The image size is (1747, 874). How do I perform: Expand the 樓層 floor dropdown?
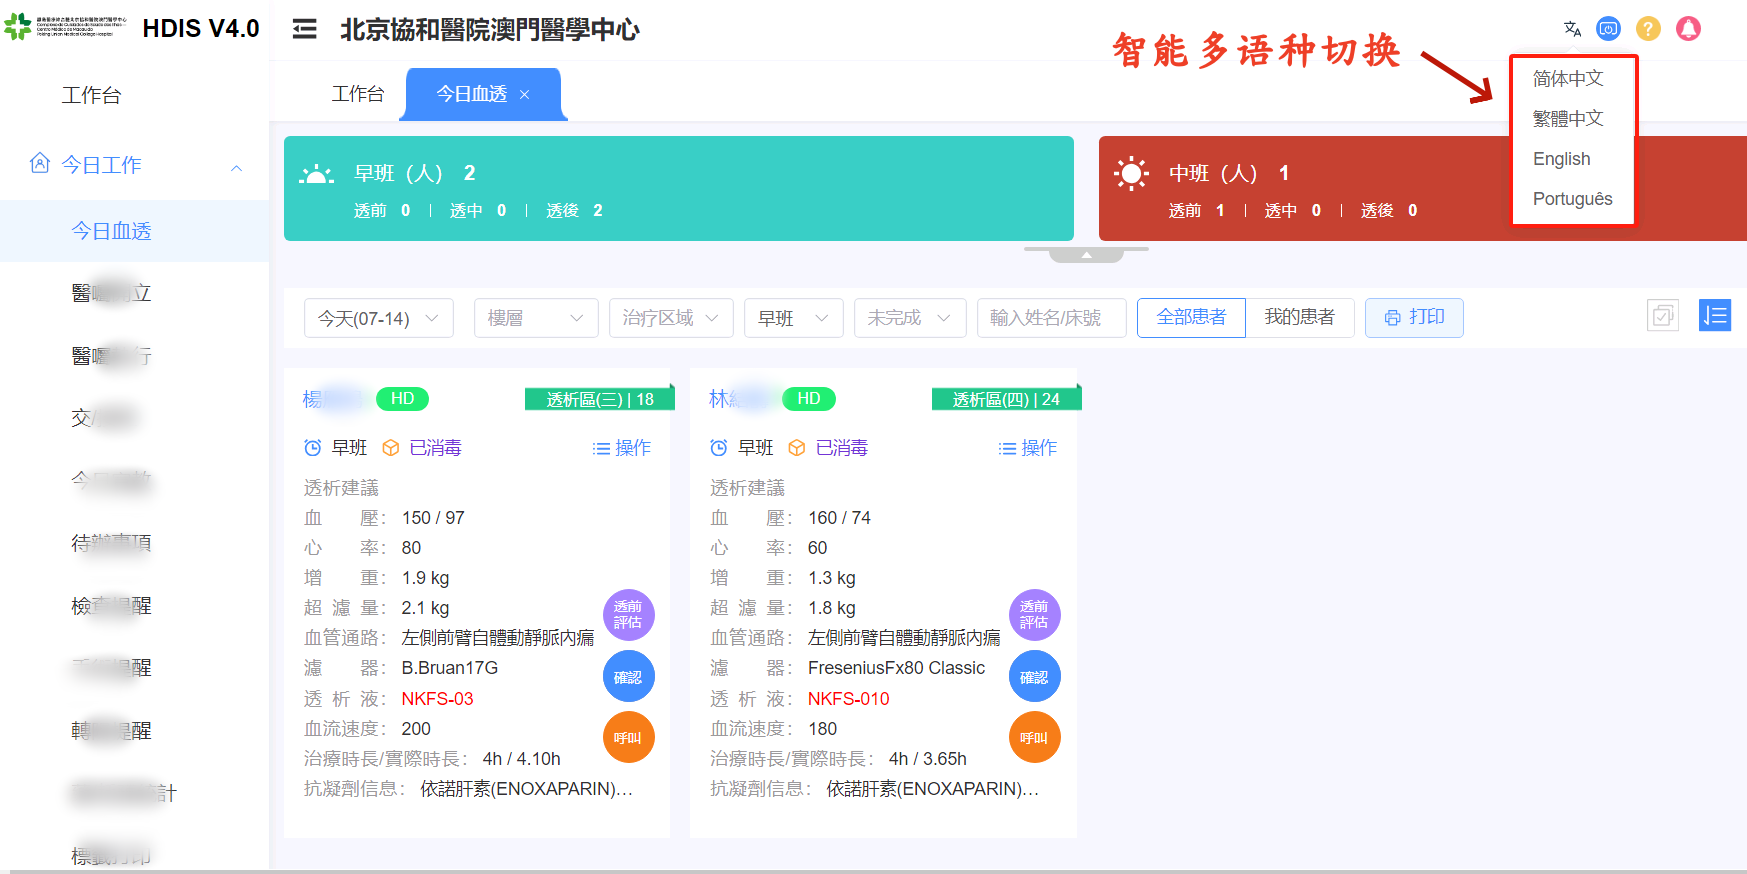point(535,318)
